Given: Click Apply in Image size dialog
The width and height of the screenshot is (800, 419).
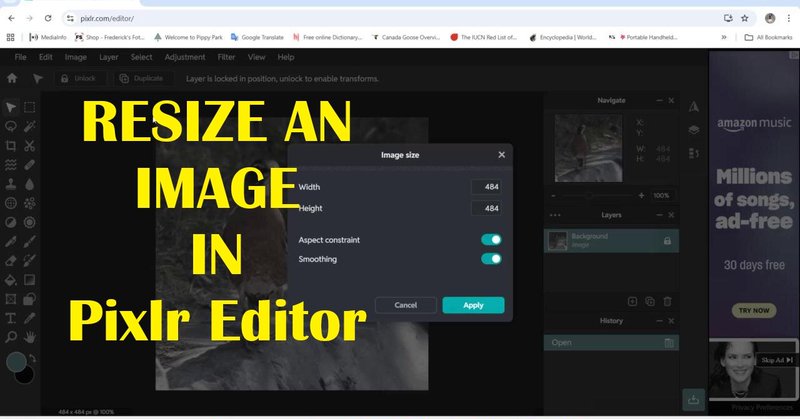Looking at the screenshot, I should click(x=473, y=305).
